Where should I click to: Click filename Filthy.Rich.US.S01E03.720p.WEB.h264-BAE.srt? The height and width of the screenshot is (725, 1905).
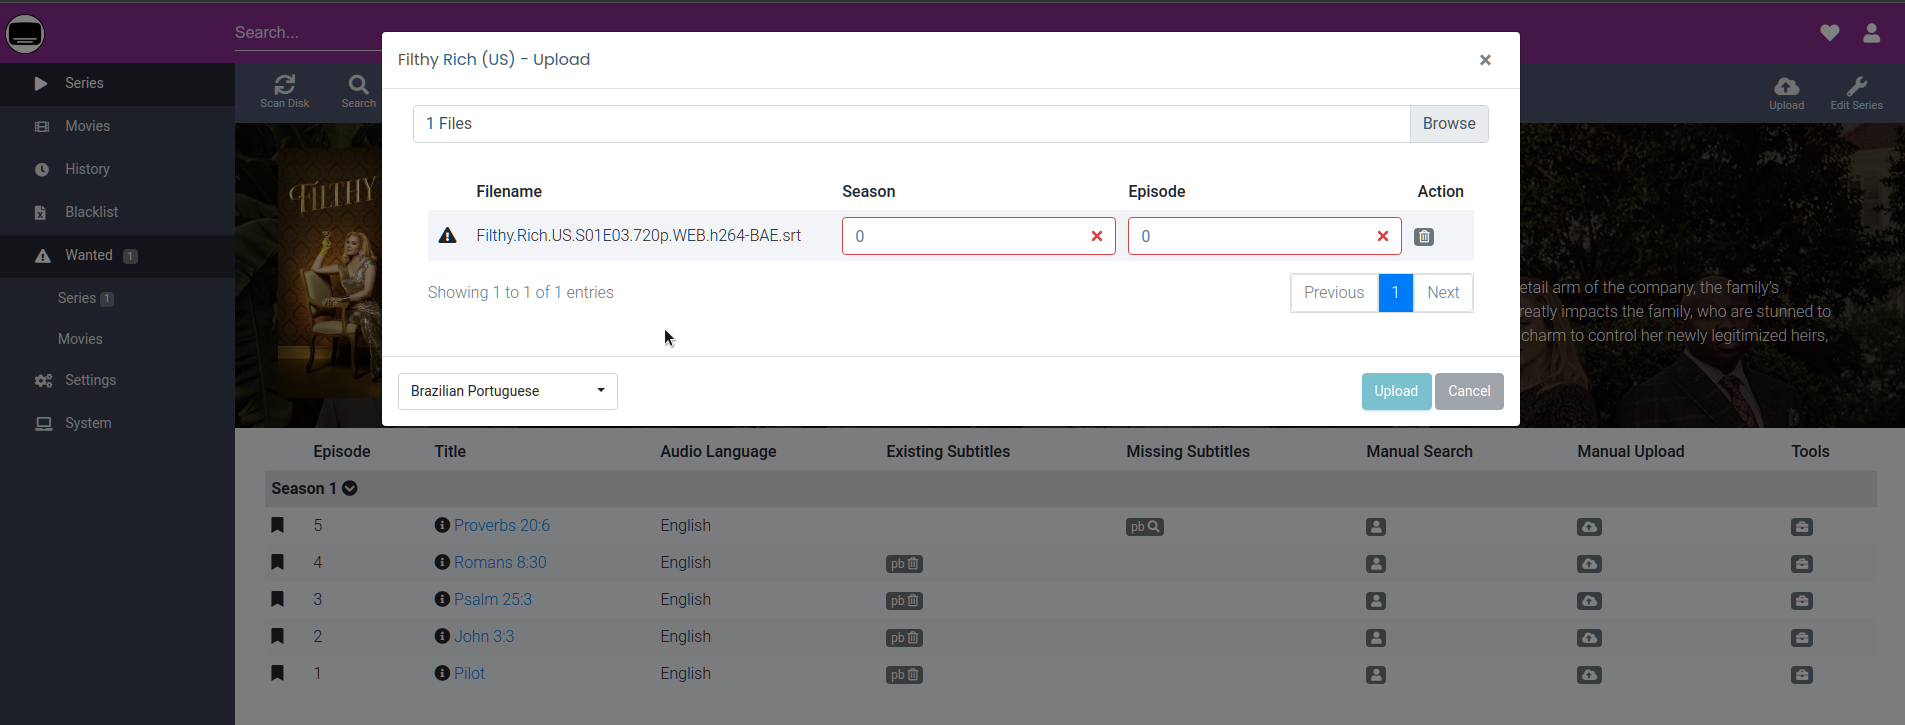click(x=638, y=236)
